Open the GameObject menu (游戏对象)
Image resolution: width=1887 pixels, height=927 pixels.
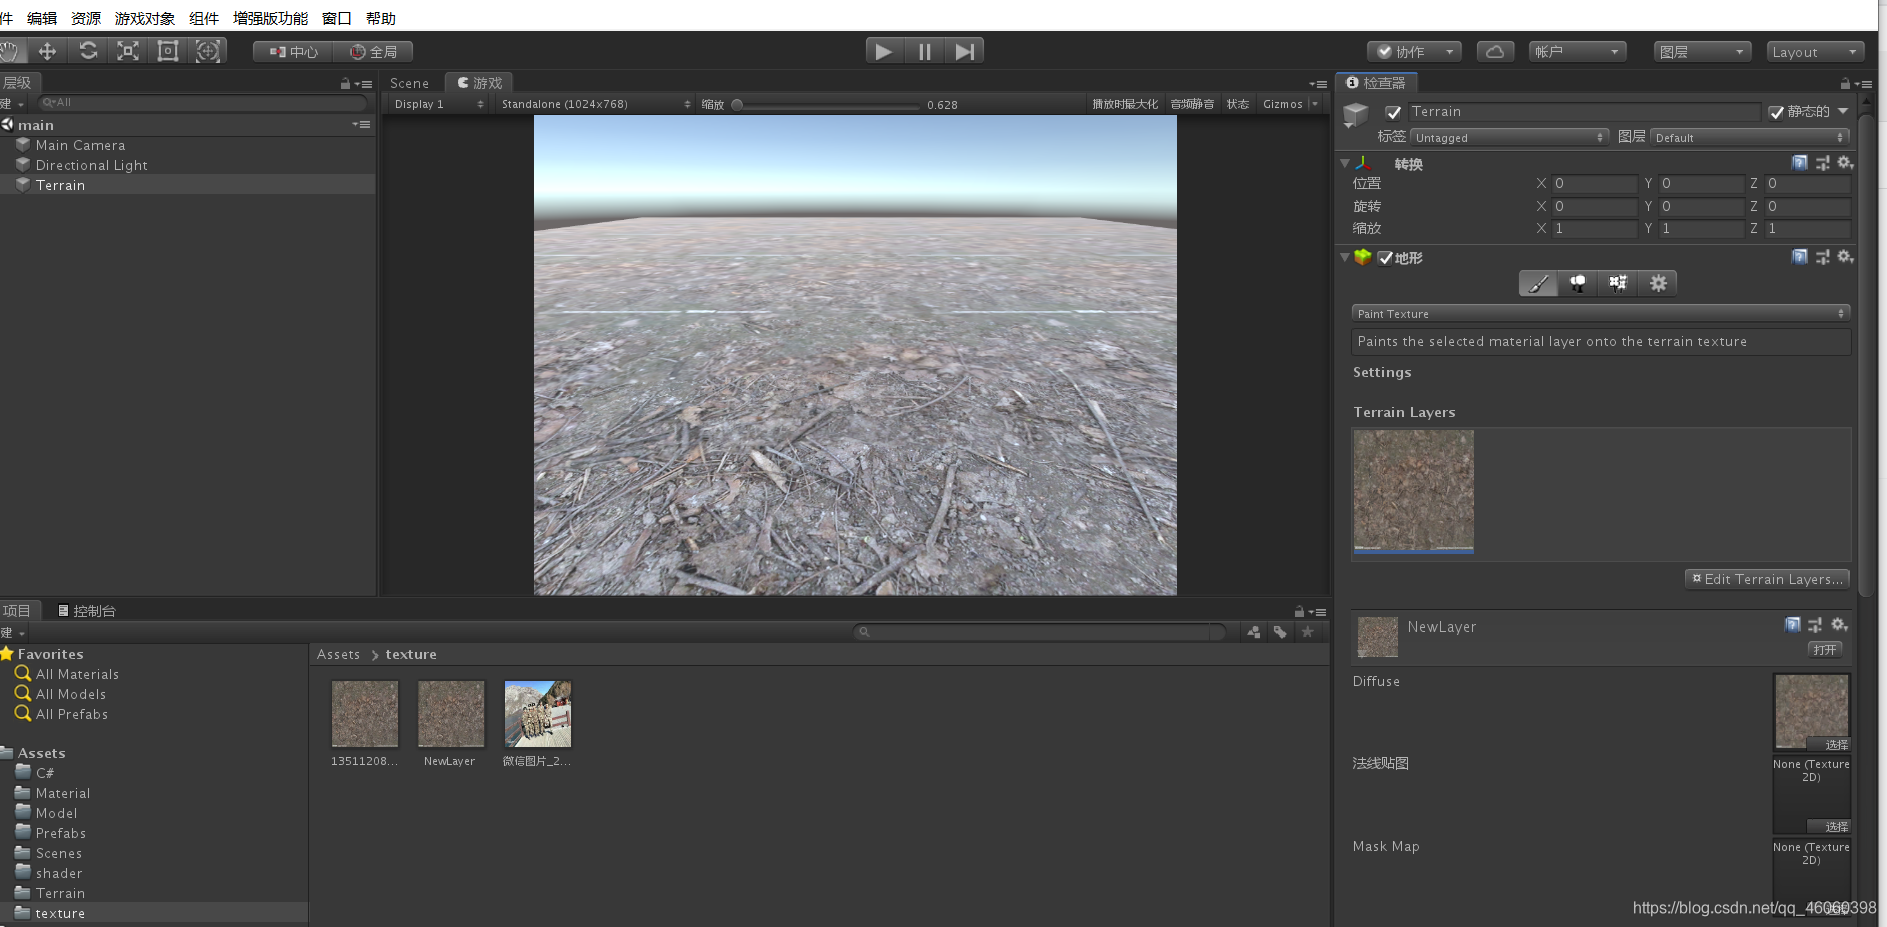pos(145,18)
